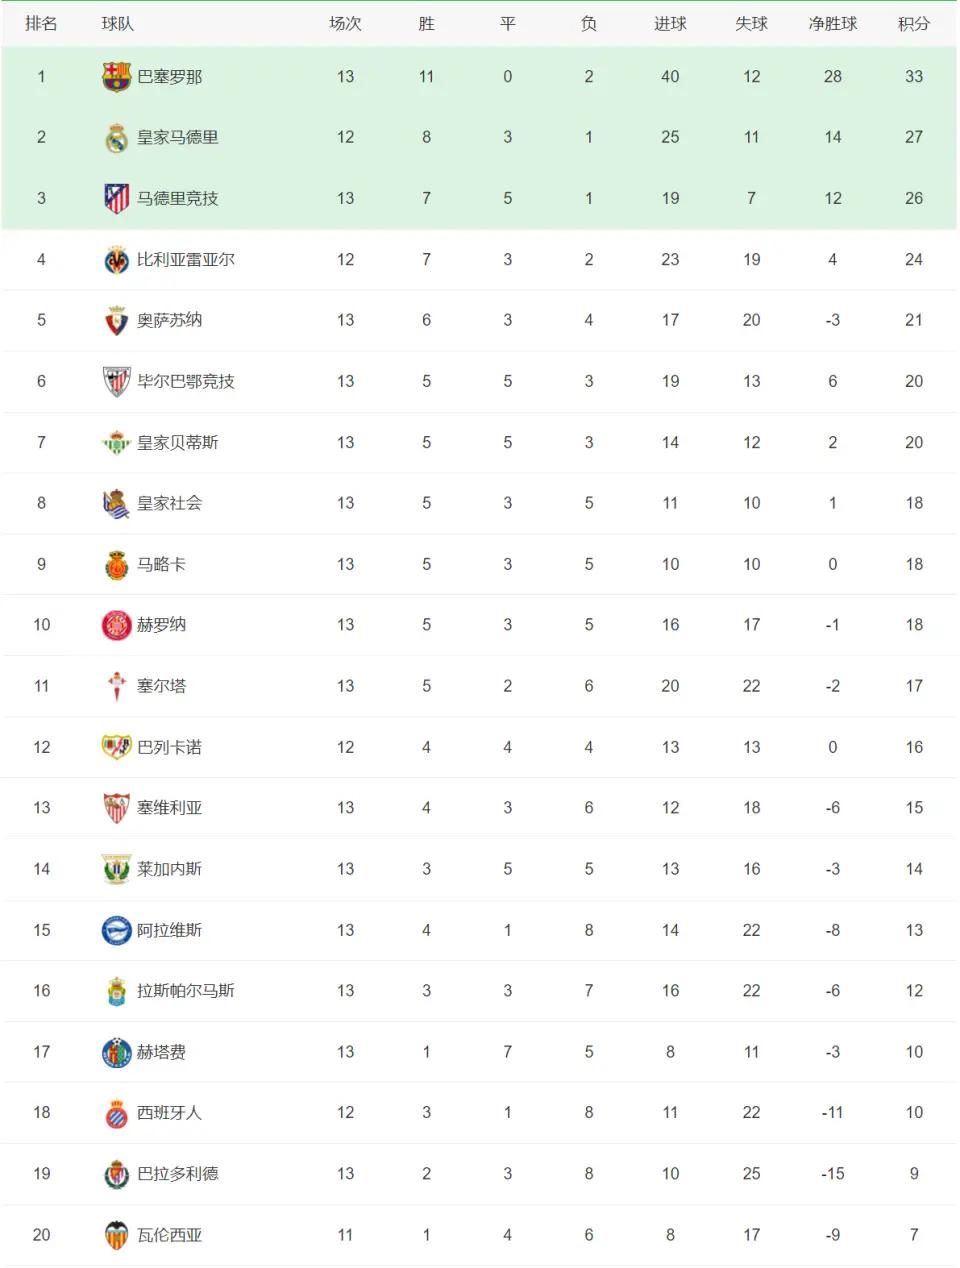Click the Espanyol club crest
The height and width of the screenshot is (1268, 960).
pos(117,1113)
